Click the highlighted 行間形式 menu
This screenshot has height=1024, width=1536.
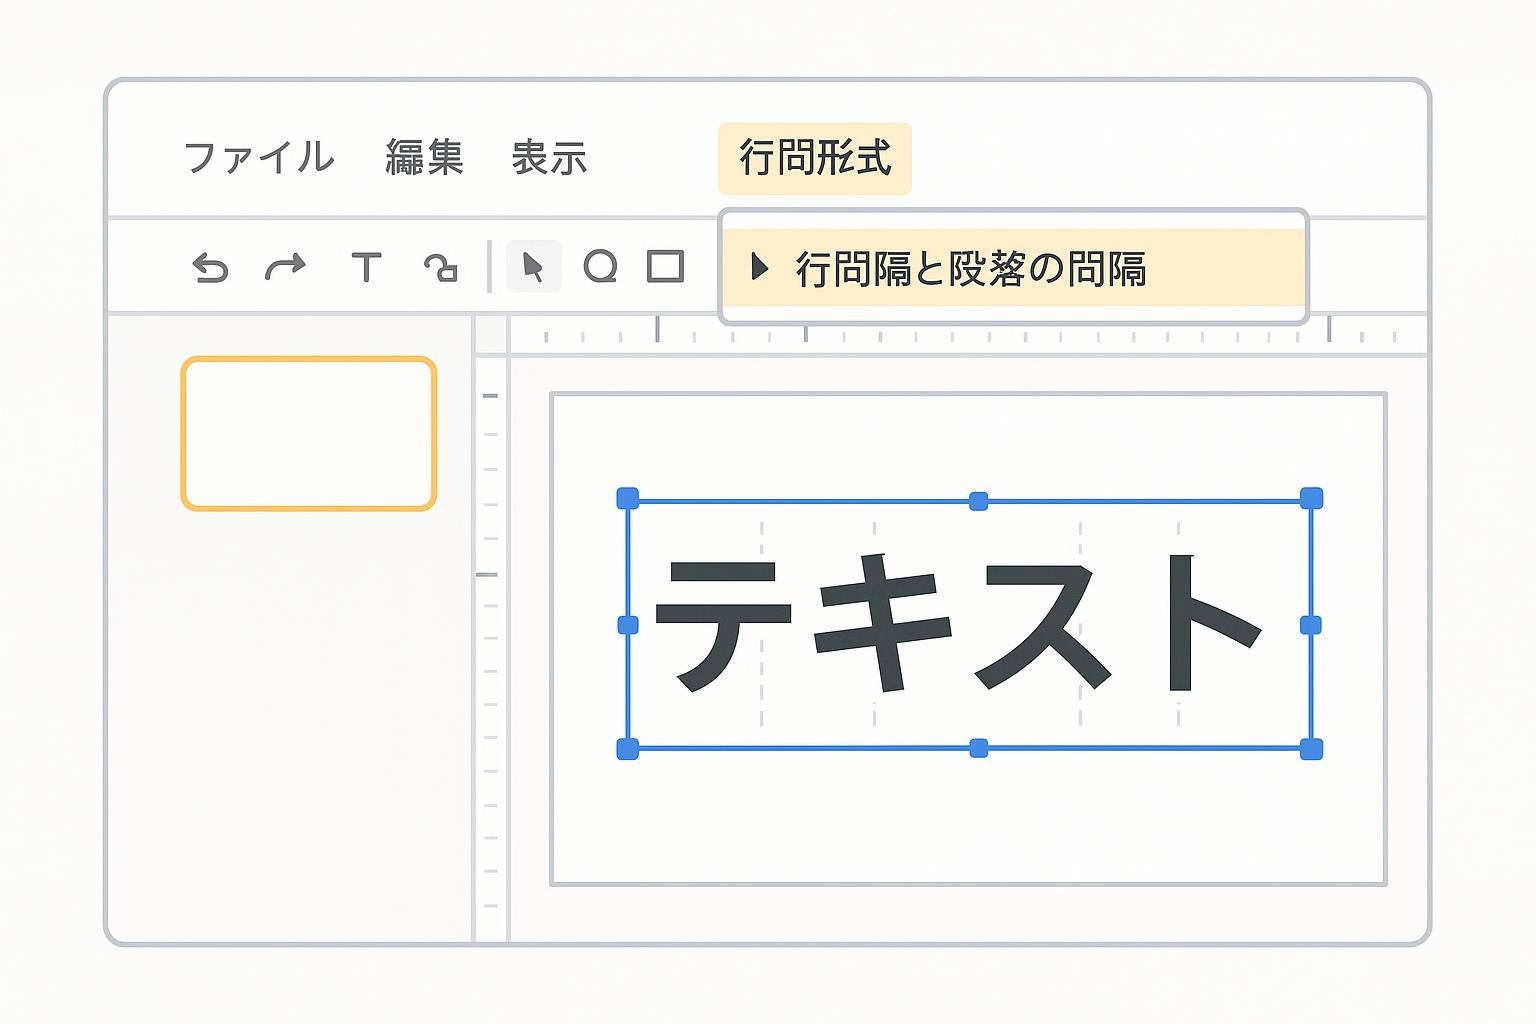pos(814,158)
